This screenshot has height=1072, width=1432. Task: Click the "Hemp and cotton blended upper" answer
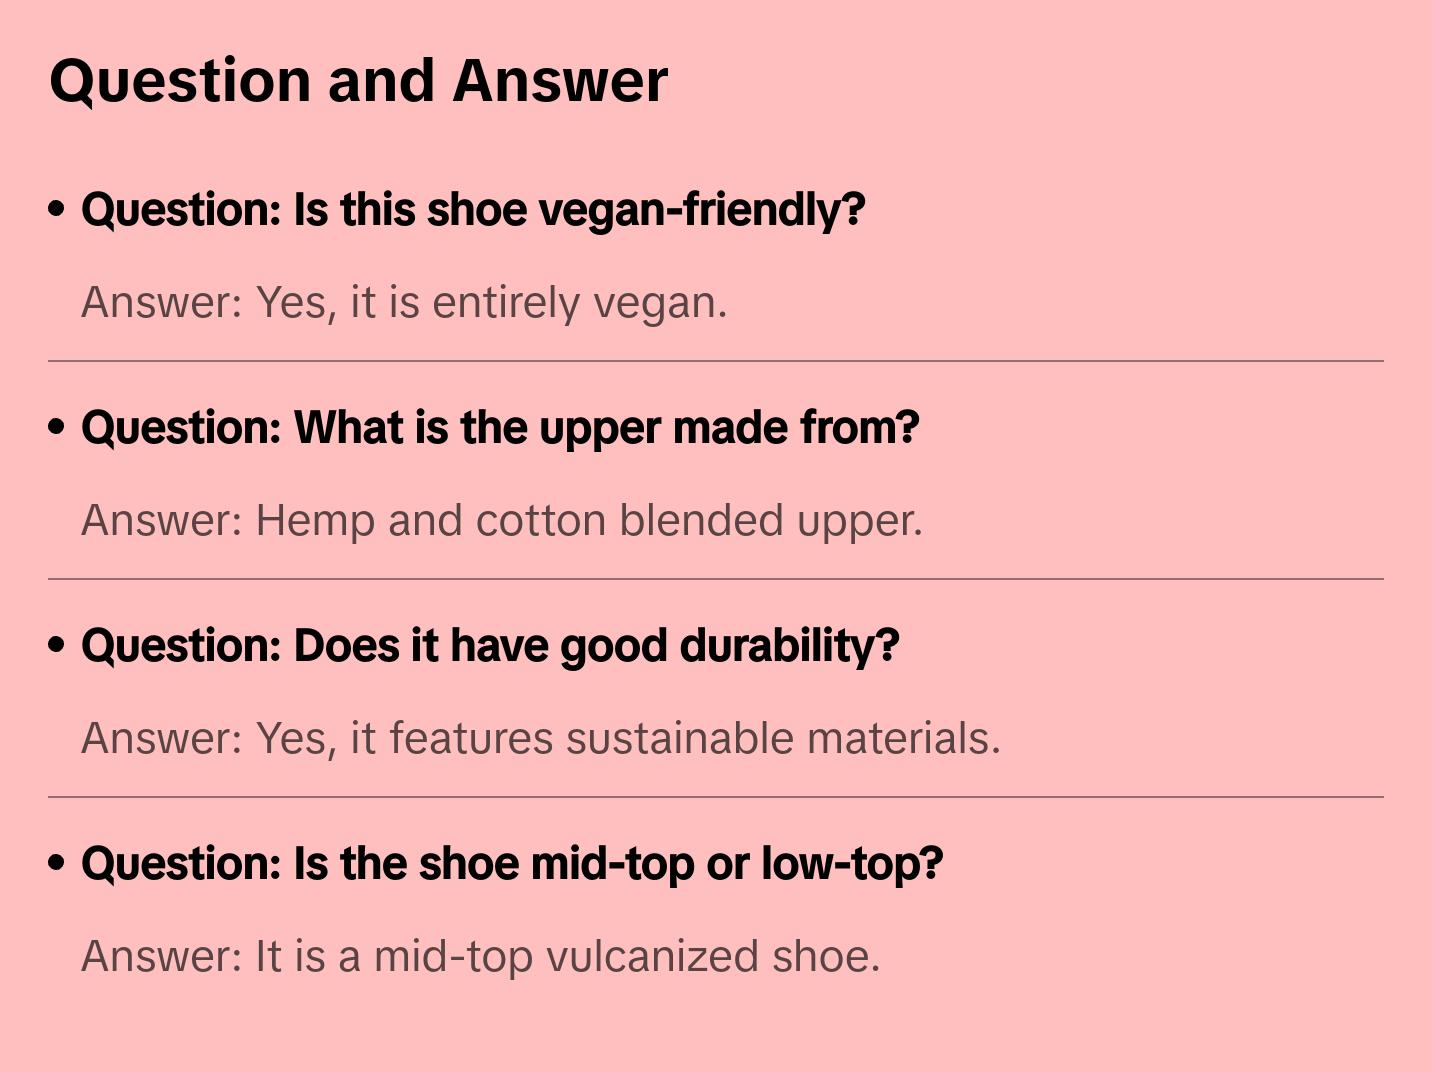pos(502,520)
